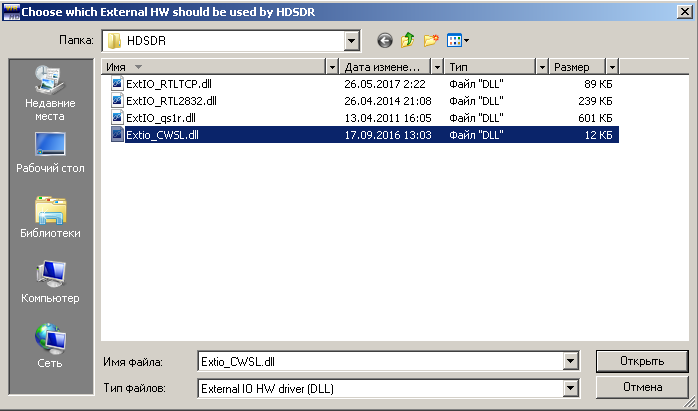Go back using the round arrow icon
698x411 pixels.
[x=385, y=41]
